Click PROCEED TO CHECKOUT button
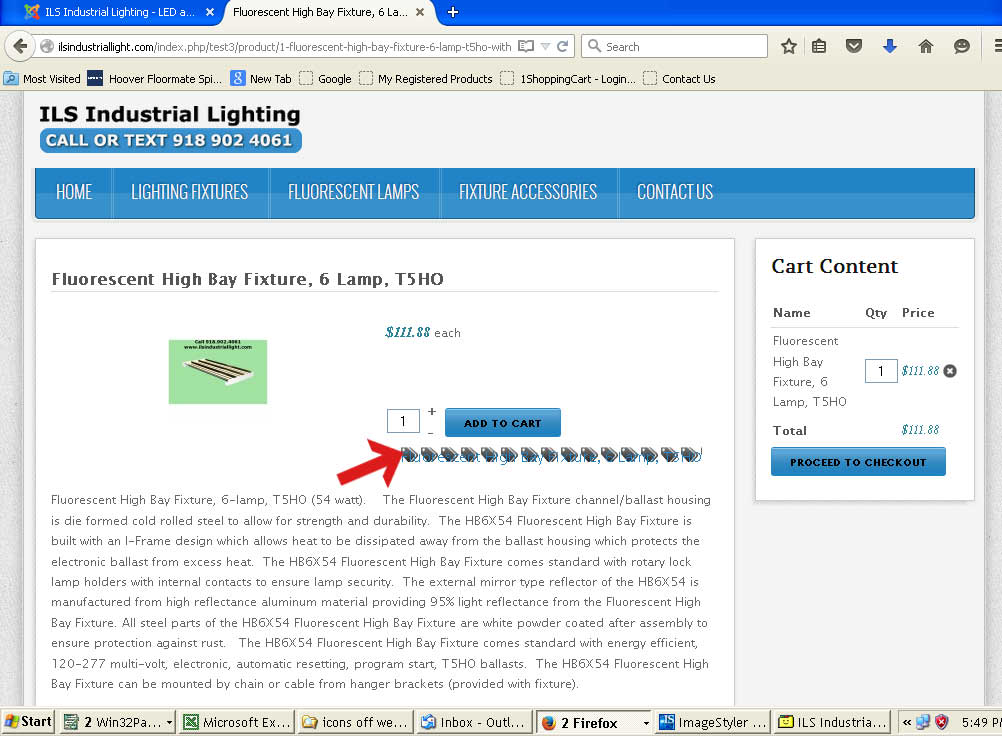Image resolution: width=1002 pixels, height=736 pixels. click(x=858, y=462)
